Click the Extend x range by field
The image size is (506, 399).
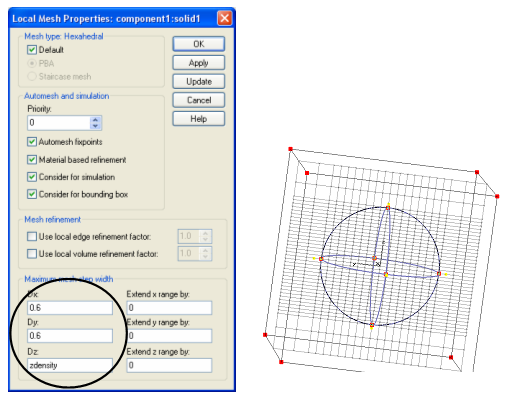(x=169, y=308)
